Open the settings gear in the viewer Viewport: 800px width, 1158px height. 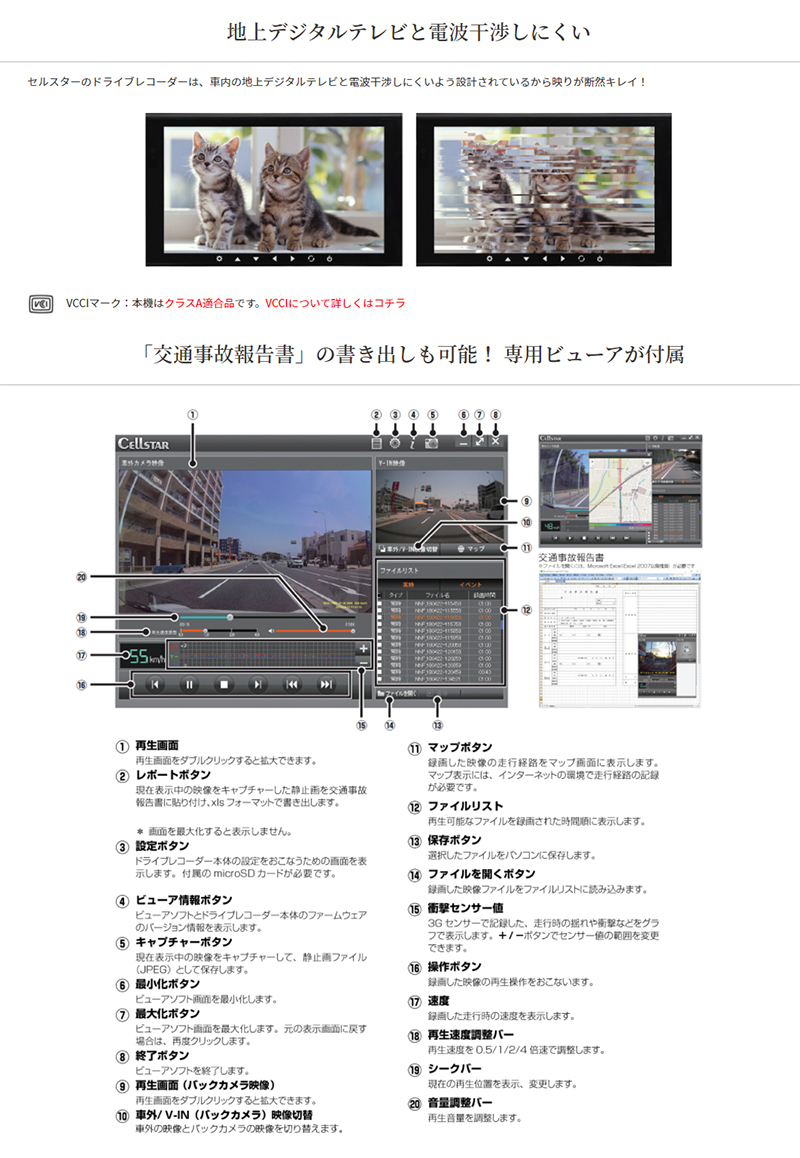pos(395,441)
